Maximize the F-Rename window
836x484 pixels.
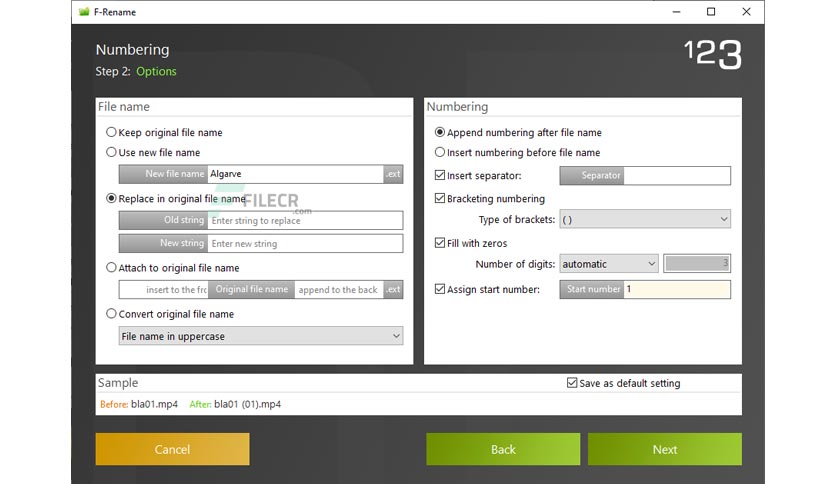pos(711,12)
